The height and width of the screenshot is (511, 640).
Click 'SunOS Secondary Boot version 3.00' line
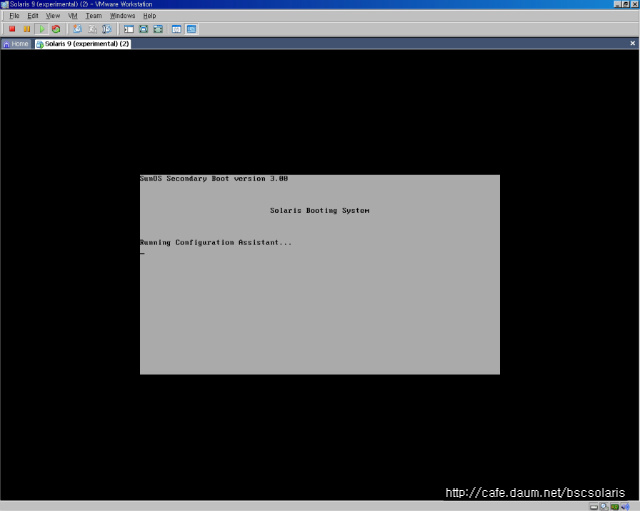point(214,179)
